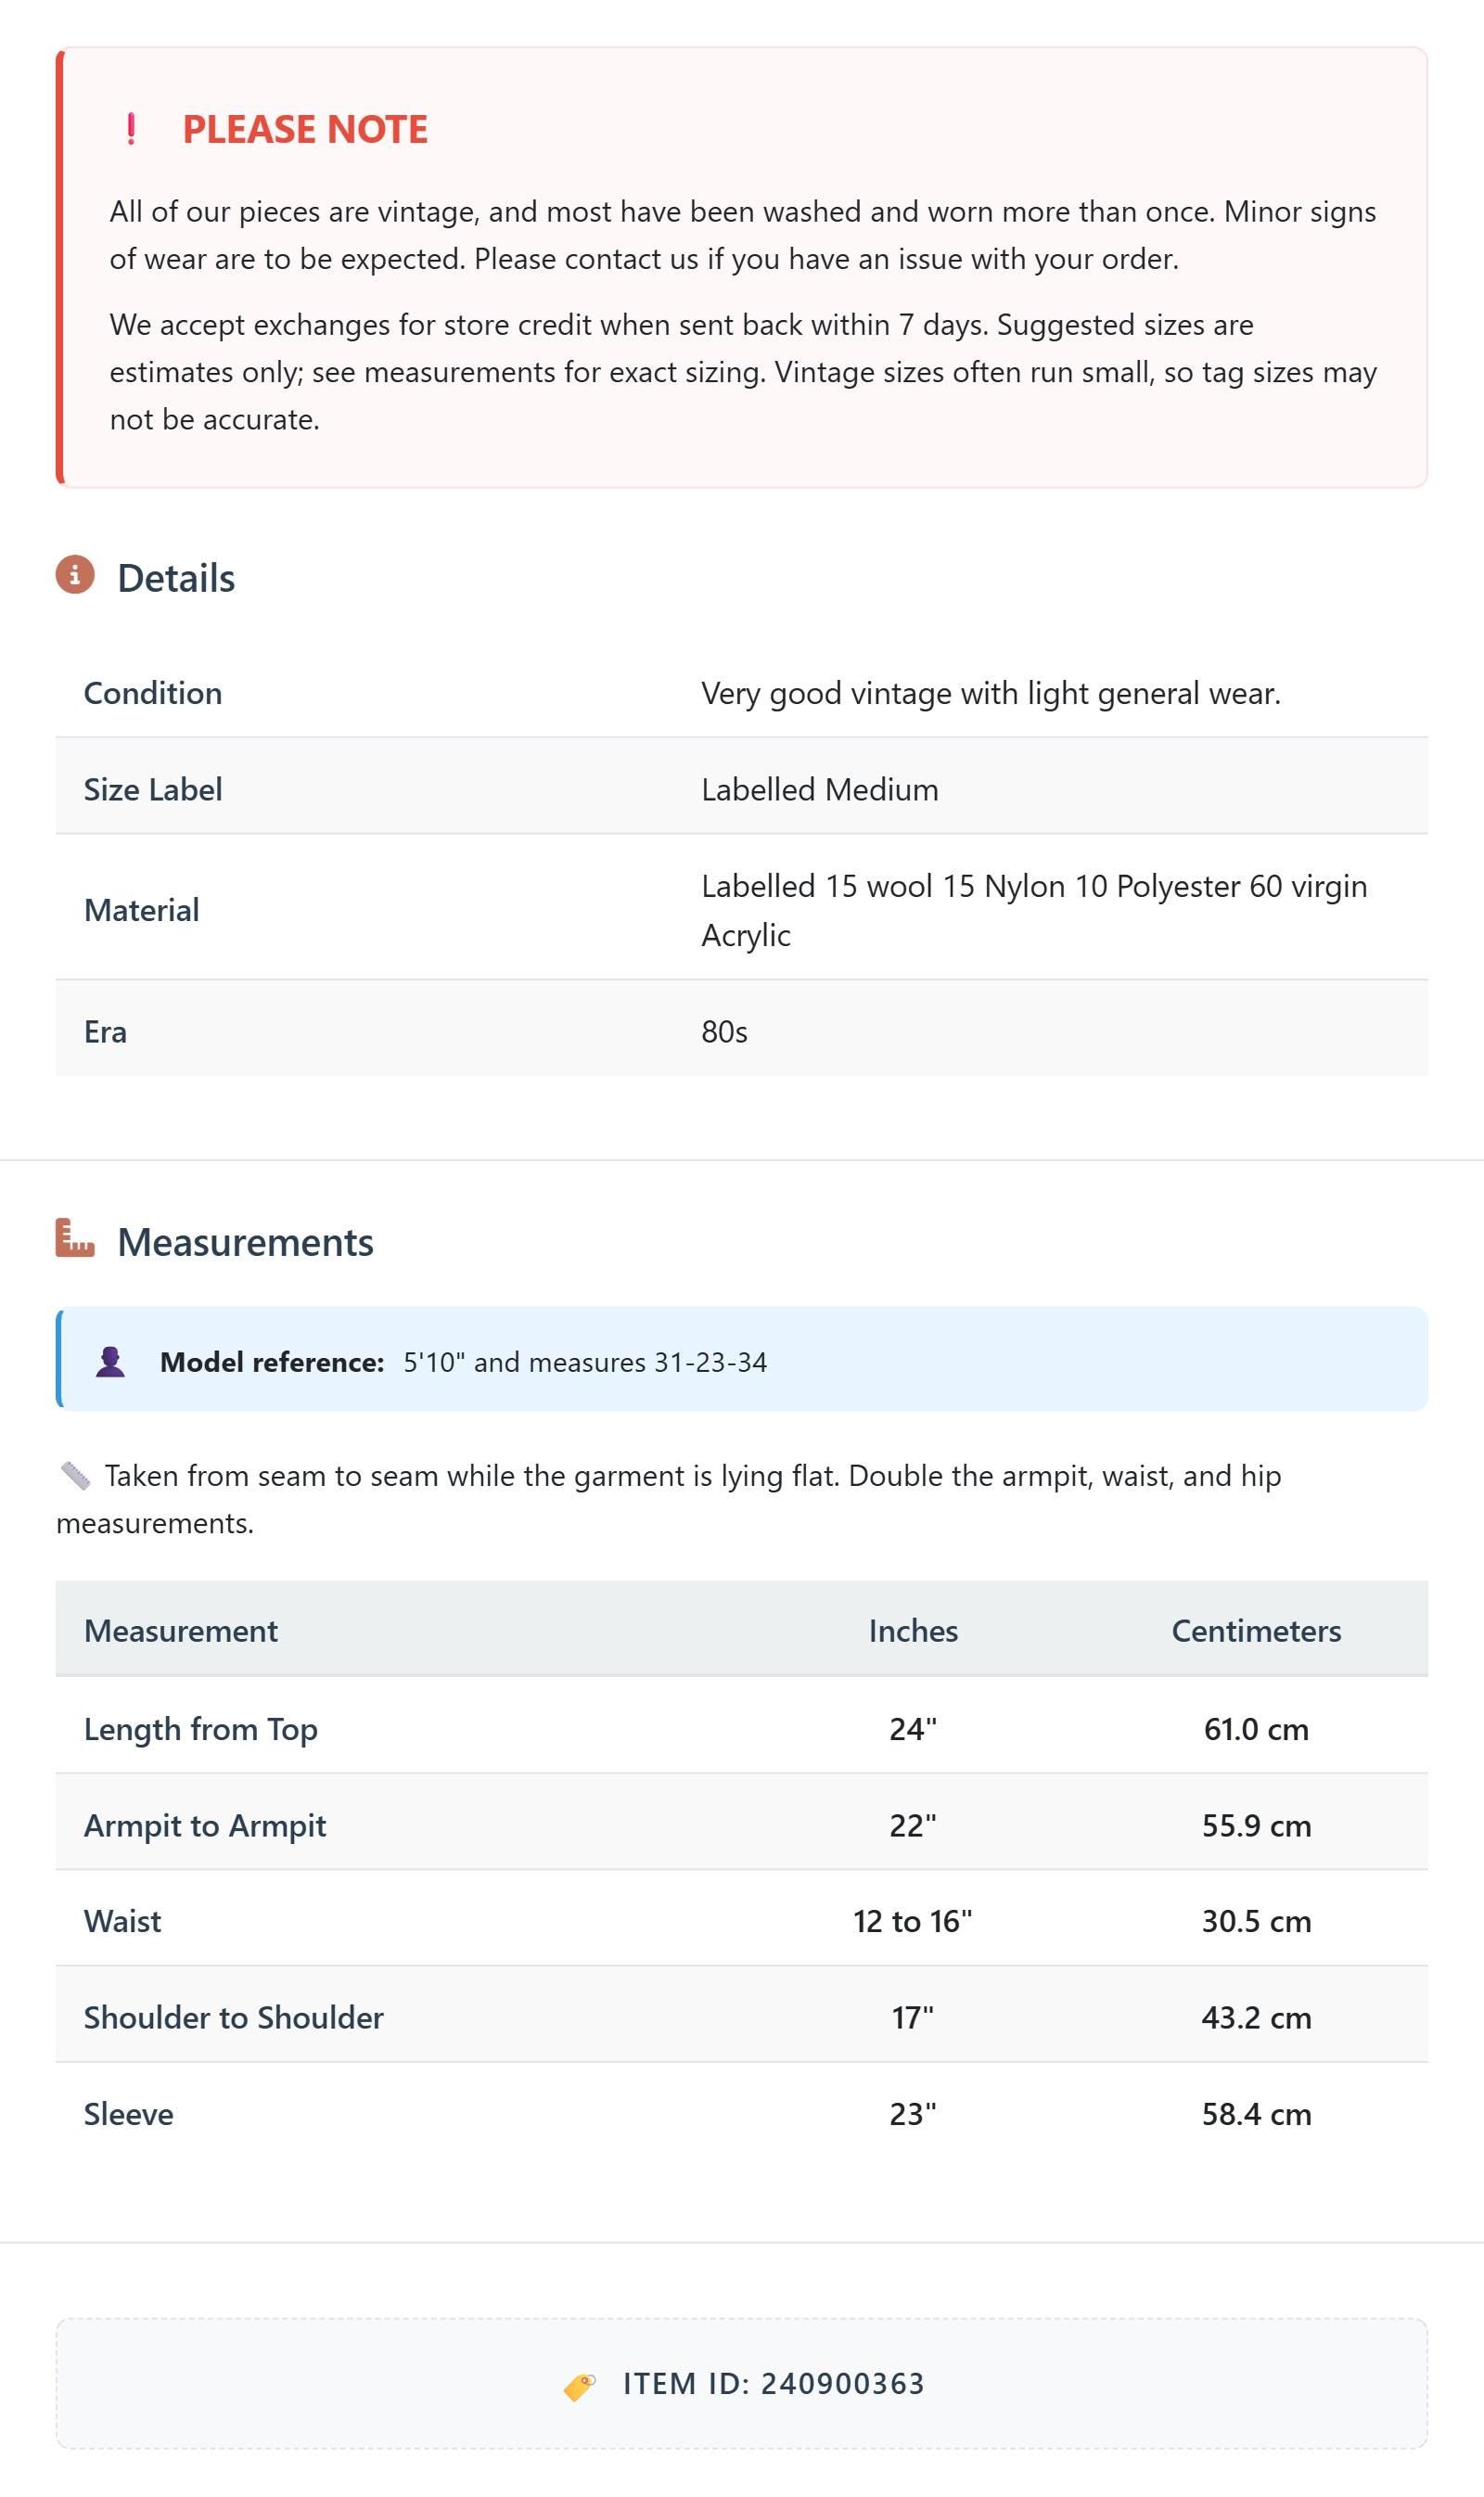Image resolution: width=1484 pixels, height=2497 pixels.
Task: Click the PLEASE NOTE heading
Action: point(305,130)
